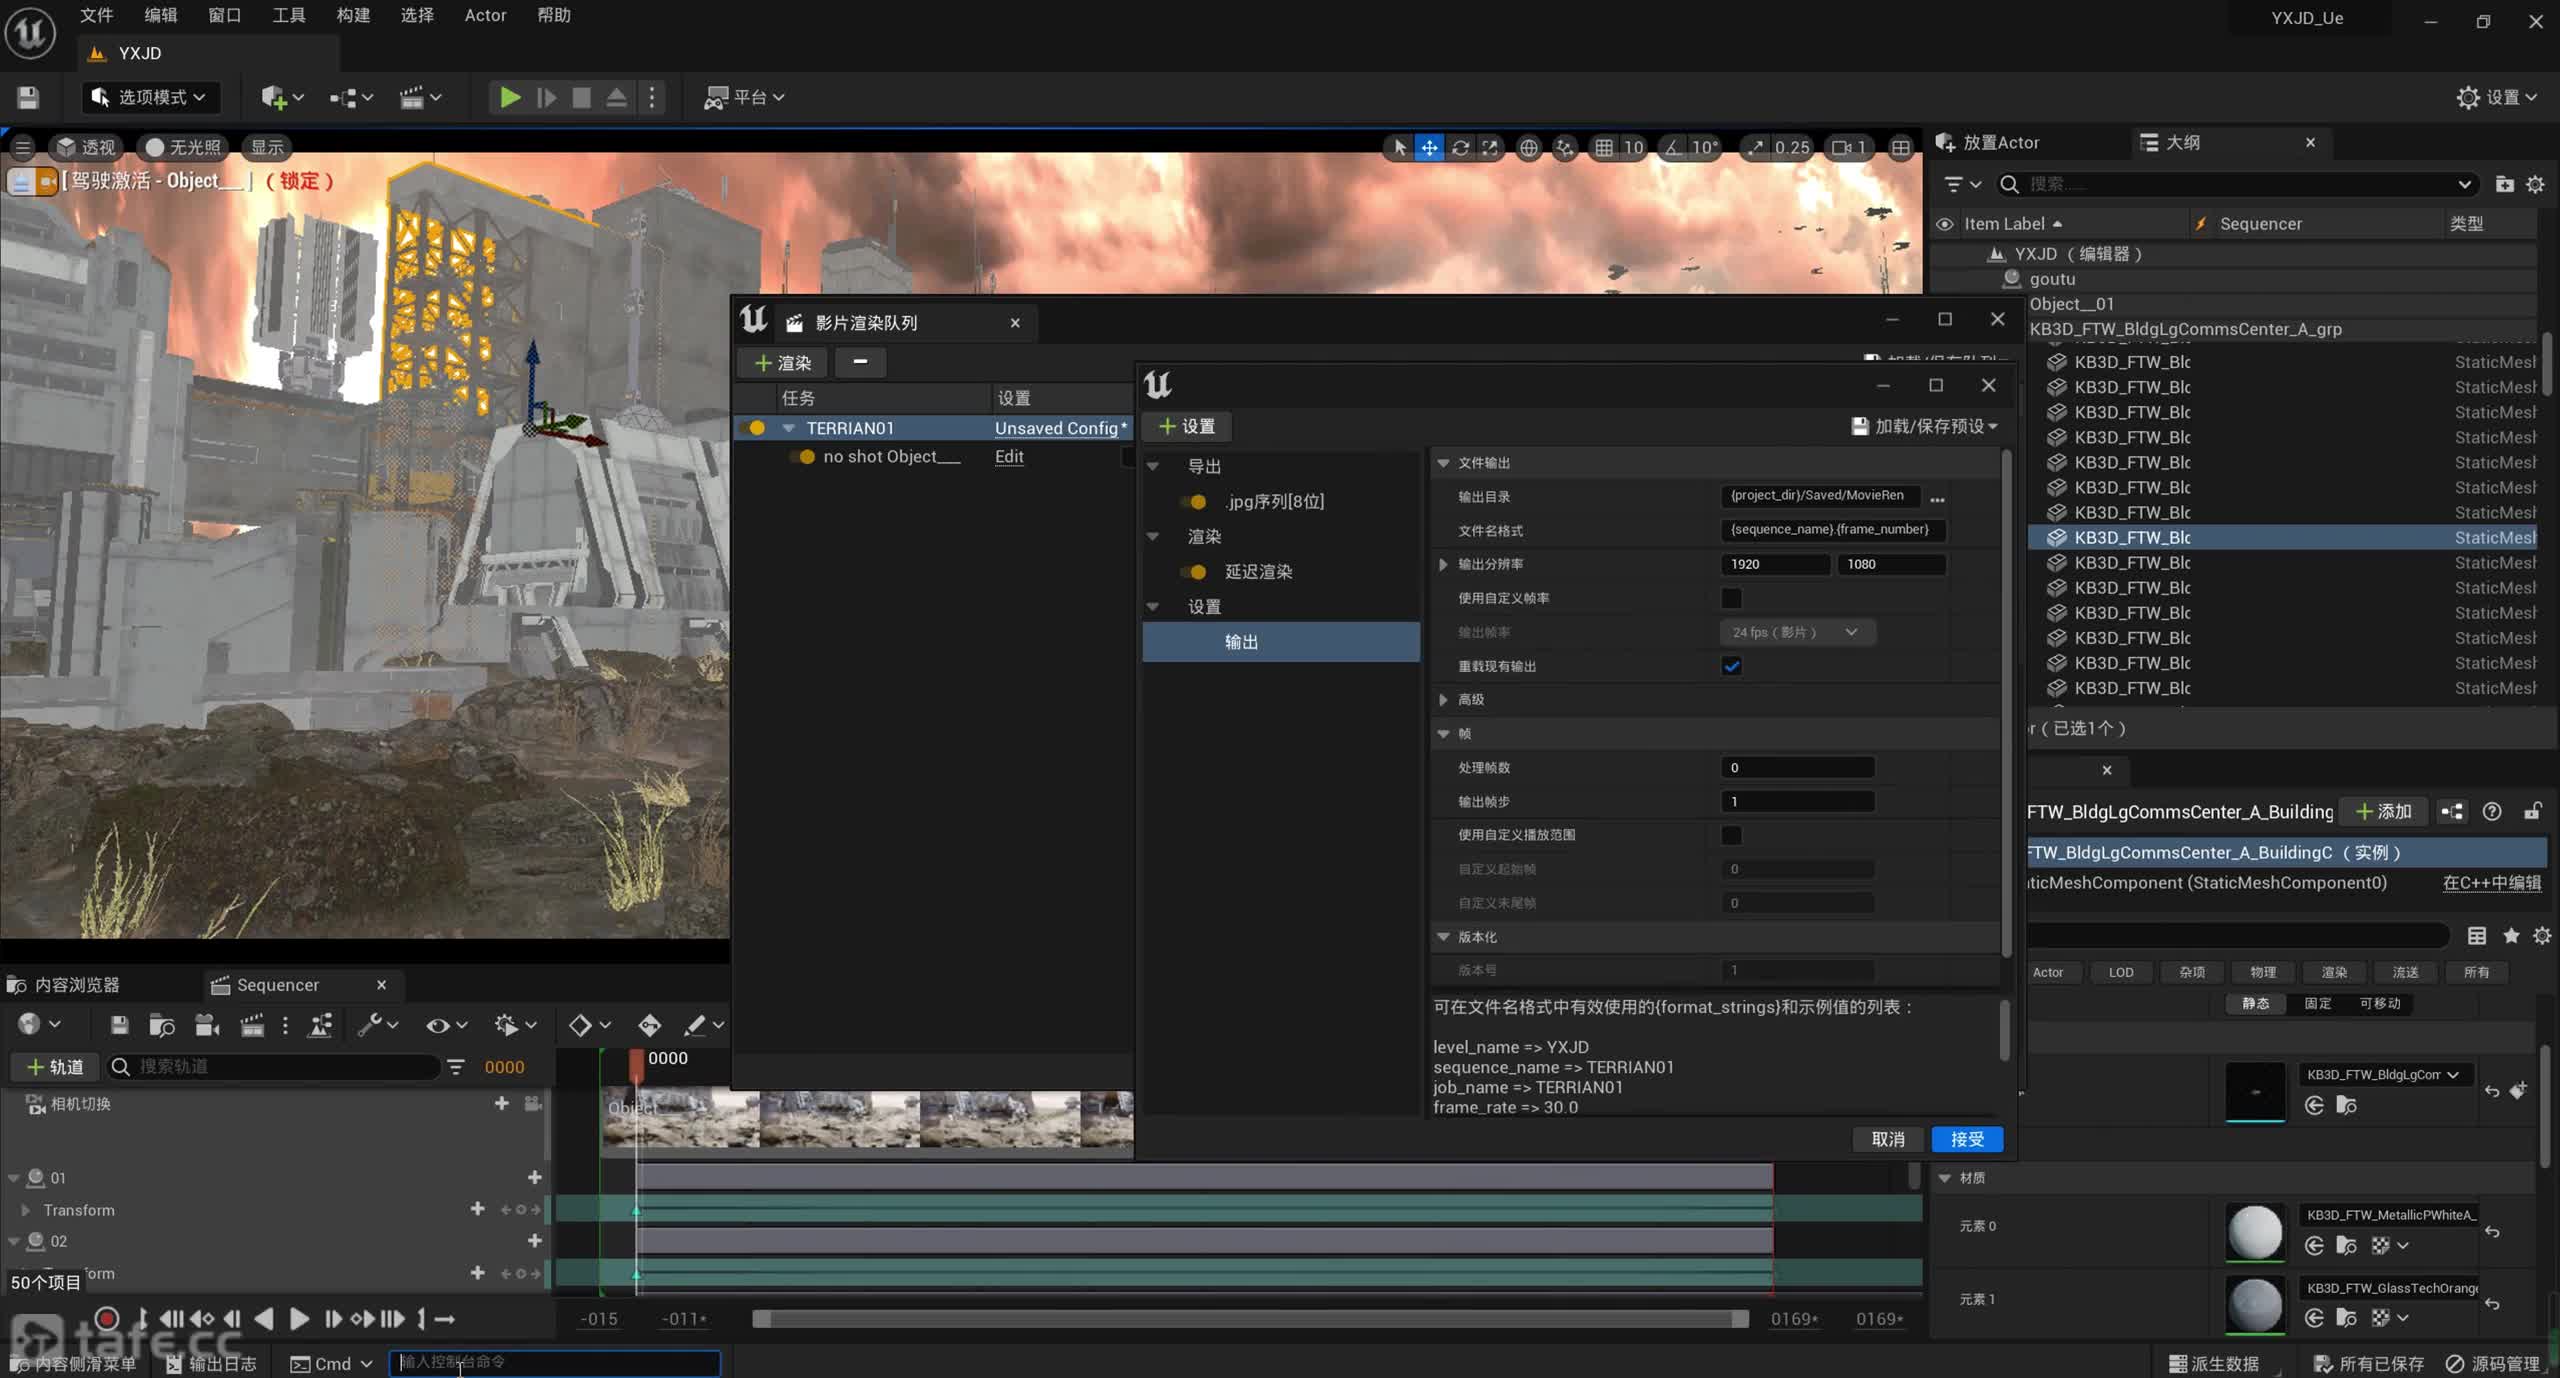
Task: Play the sequence forward
Action: tap(298, 1319)
